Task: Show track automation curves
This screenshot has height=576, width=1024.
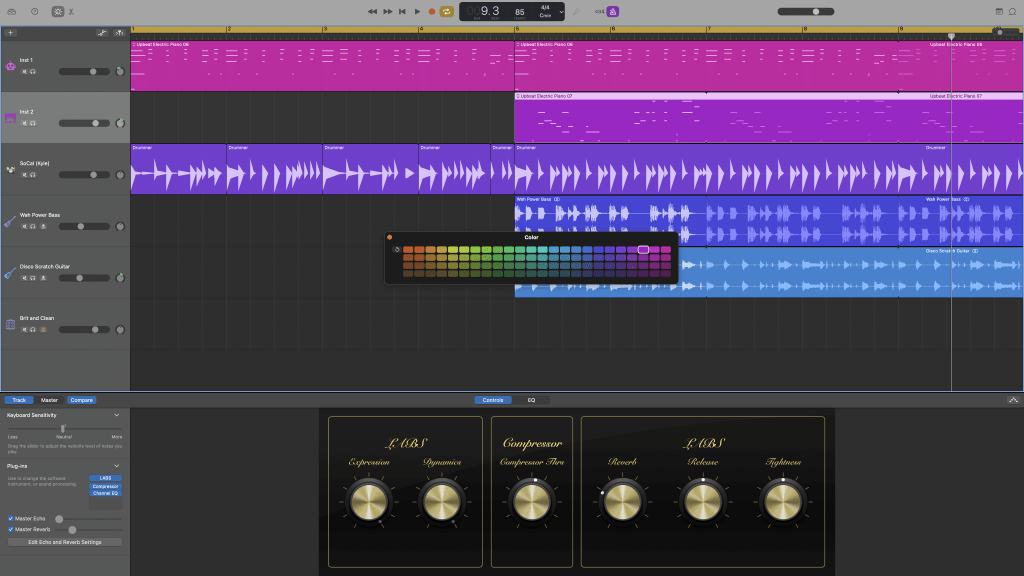Action: point(103,32)
